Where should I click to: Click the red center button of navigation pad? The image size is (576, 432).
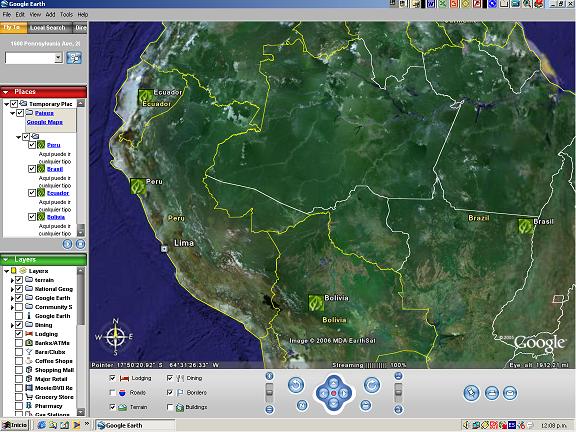[333, 393]
